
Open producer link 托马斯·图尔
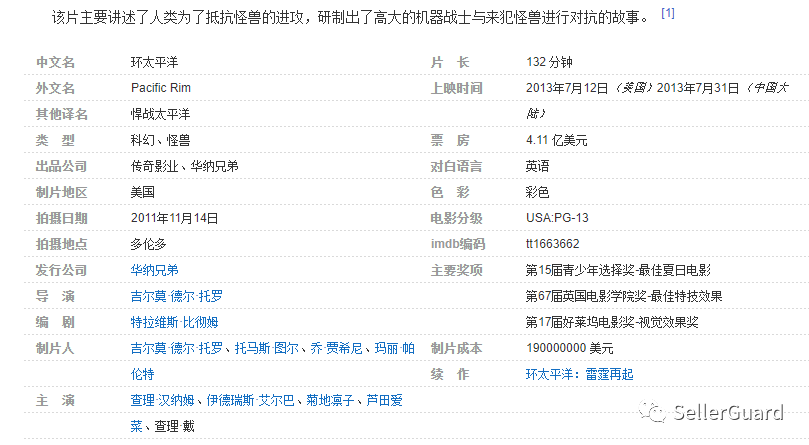pos(267,348)
